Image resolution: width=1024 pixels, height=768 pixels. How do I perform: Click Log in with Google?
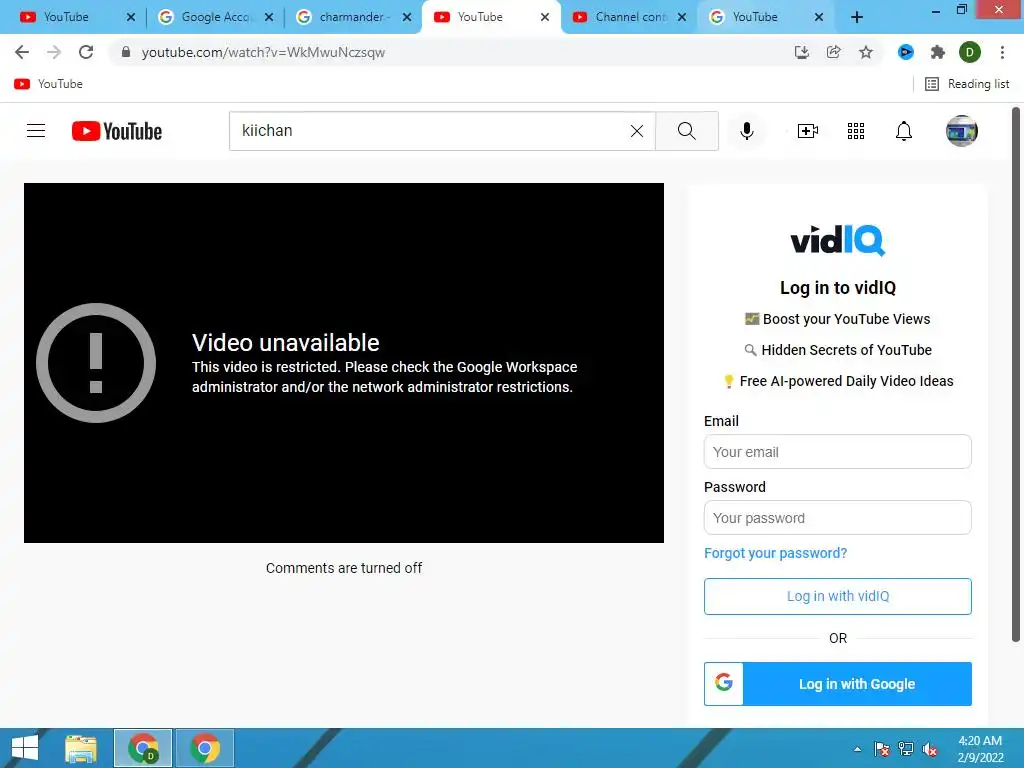(x=837, y=684)
